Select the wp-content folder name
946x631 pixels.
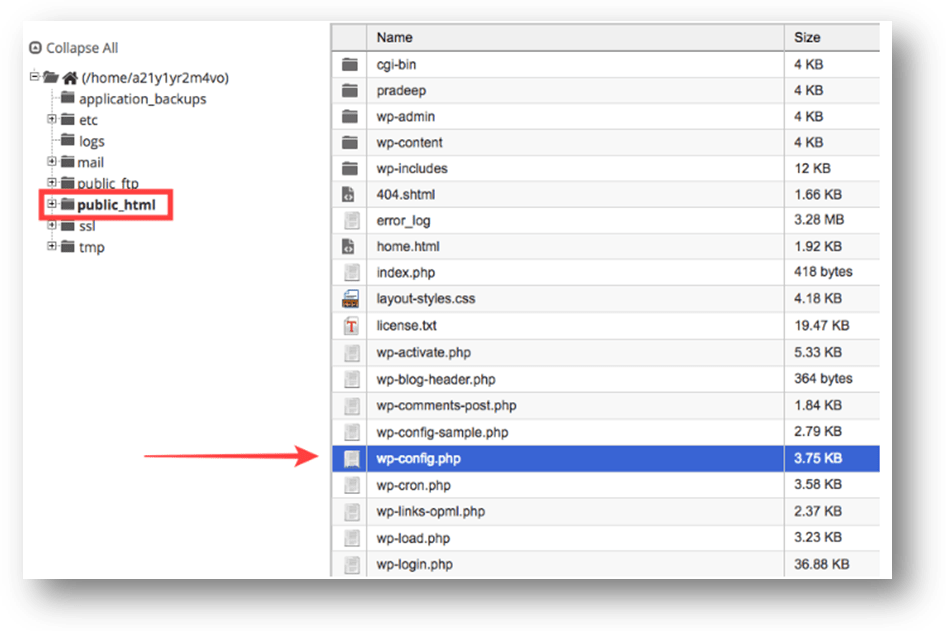(410, 142)
